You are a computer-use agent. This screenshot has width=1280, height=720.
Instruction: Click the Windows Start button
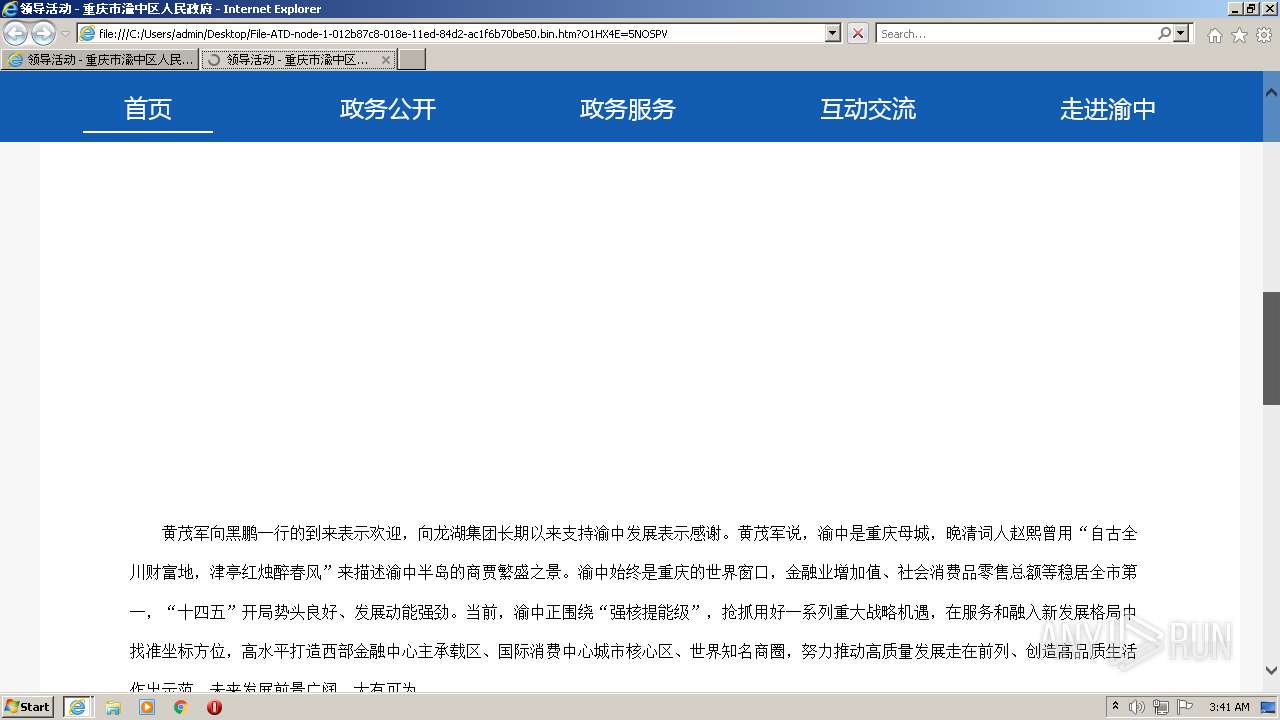click(27, 707)
